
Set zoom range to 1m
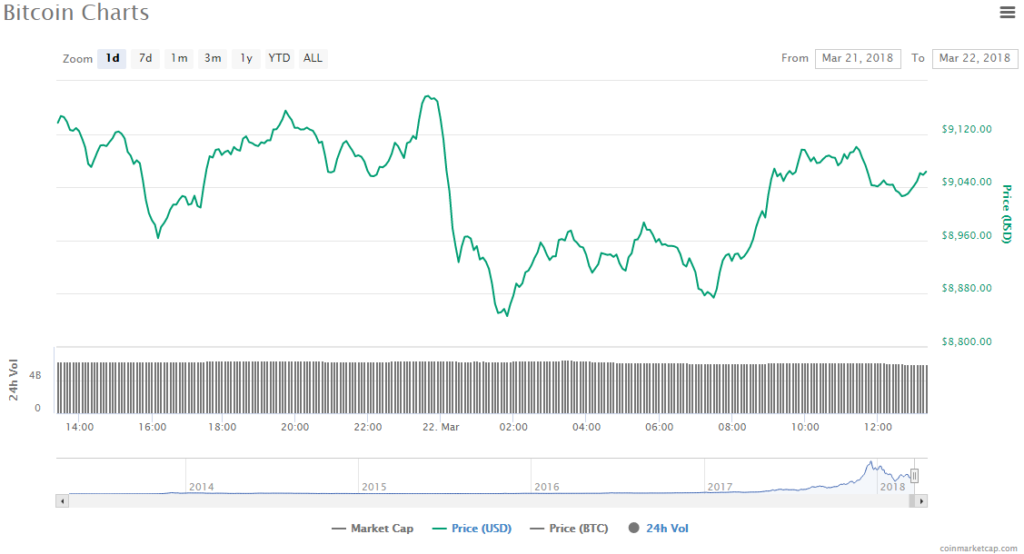coord(179,58)
